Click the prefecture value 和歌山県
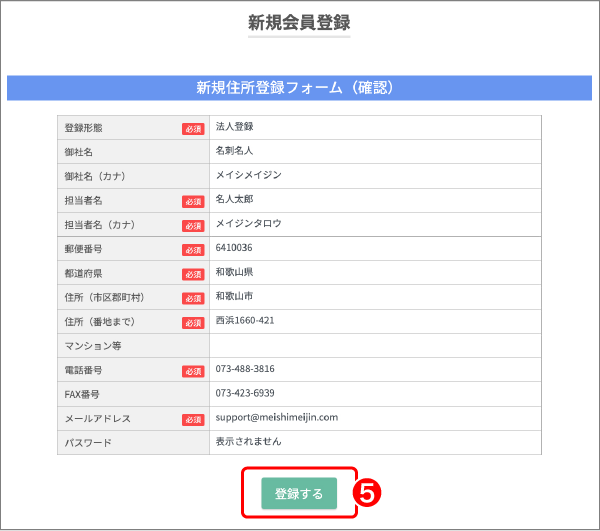The height and width of the screenshot is (531, 600). coord(234,272)
